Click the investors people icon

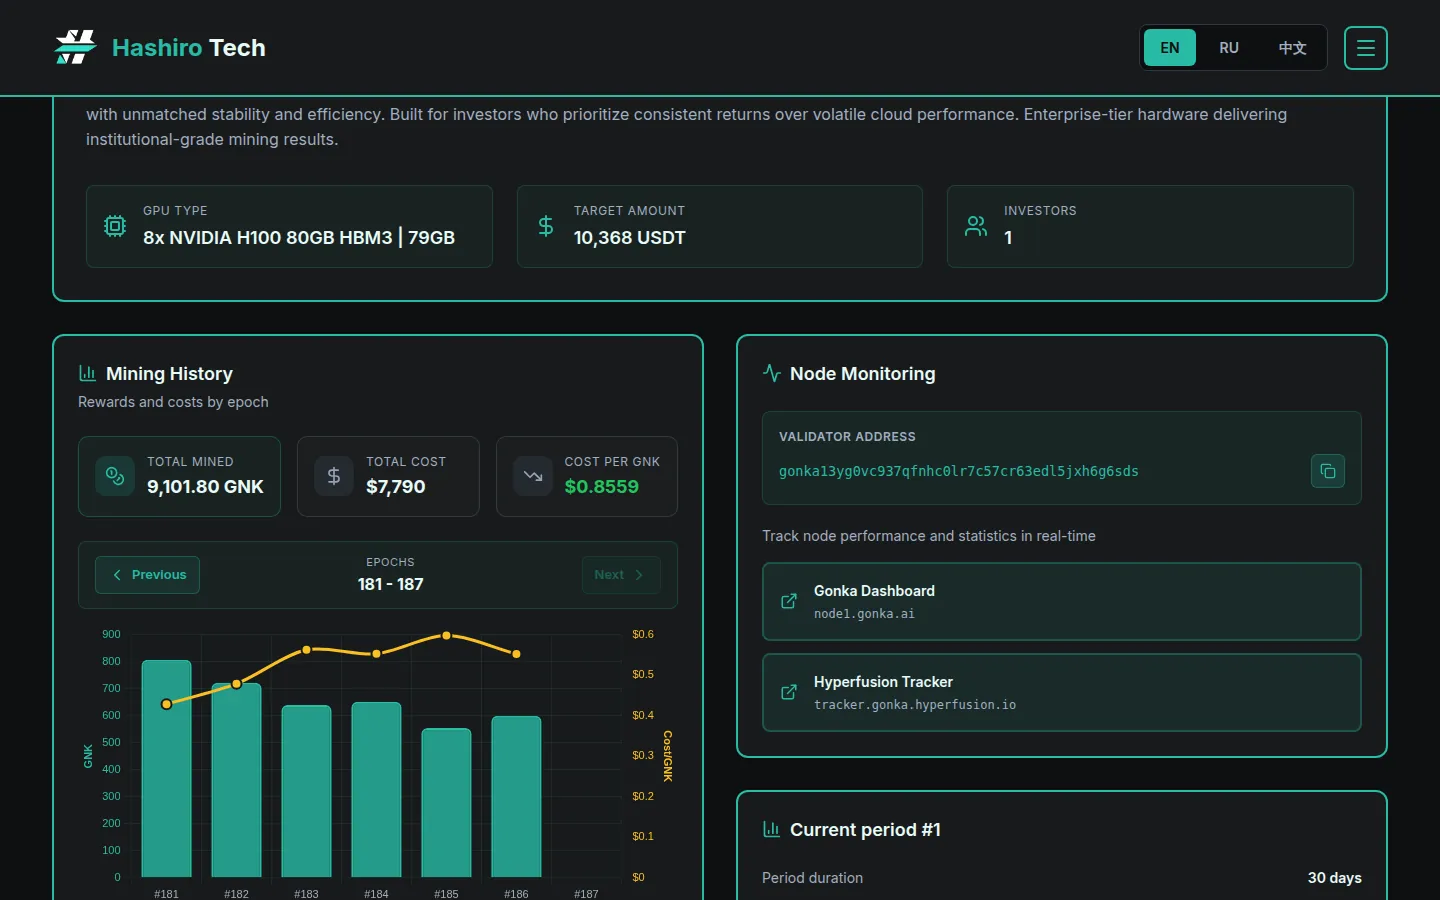click(x=976, y=226)
